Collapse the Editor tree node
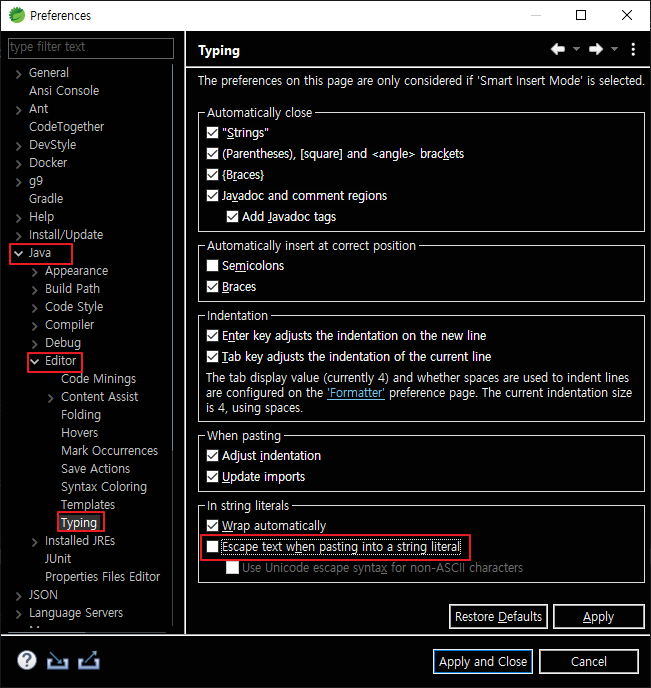 pos(35,361)
